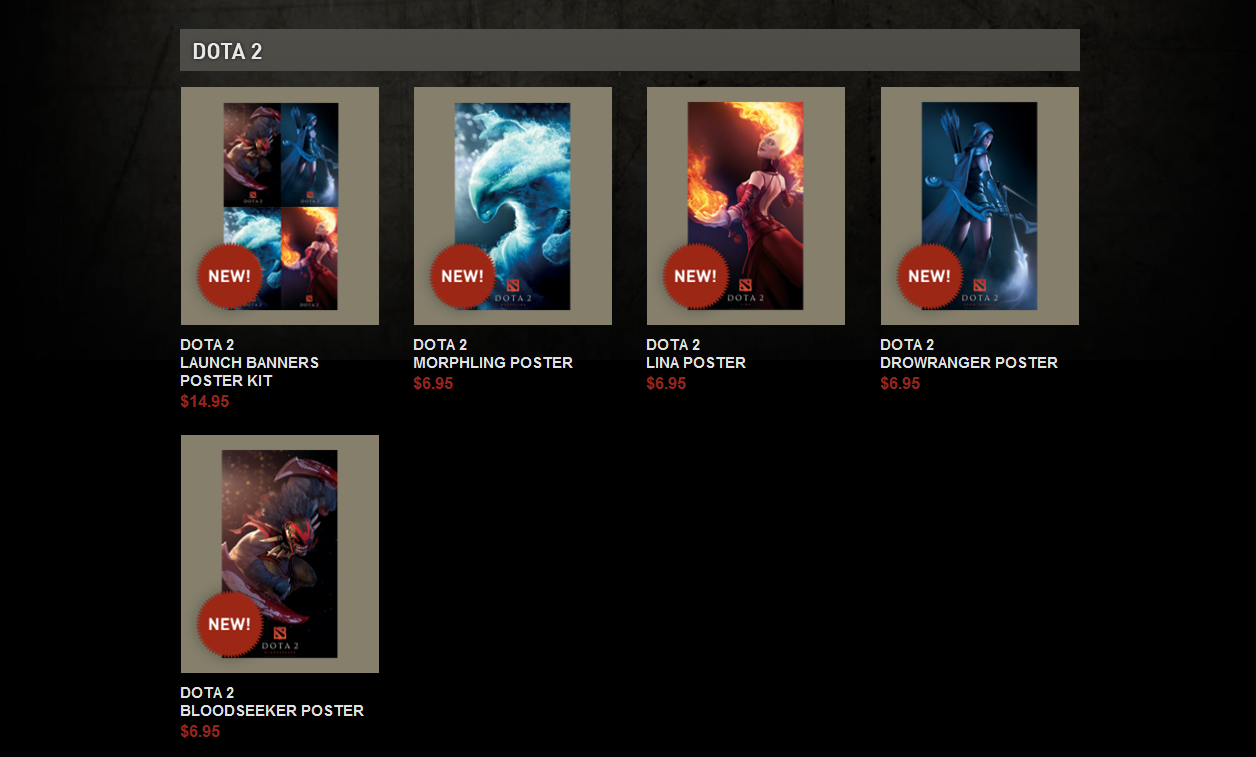Viewport: 1256px width, 757px height.
Task: Open Dota 2 Lina Poster title link
Action: point(696,354)
